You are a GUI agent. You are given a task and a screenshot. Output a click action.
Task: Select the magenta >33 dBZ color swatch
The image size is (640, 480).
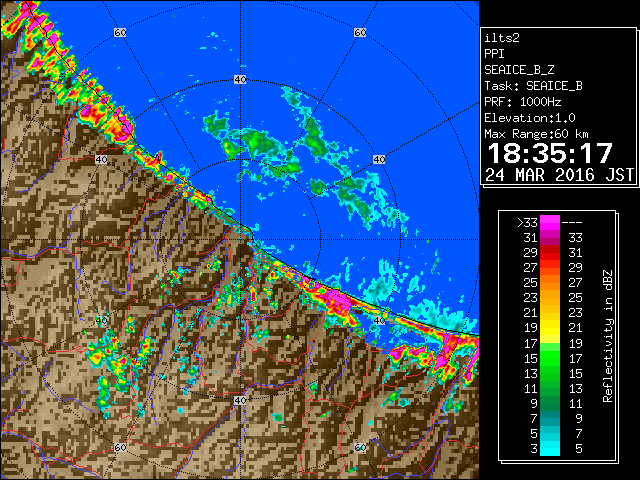(x=550, y=223)
